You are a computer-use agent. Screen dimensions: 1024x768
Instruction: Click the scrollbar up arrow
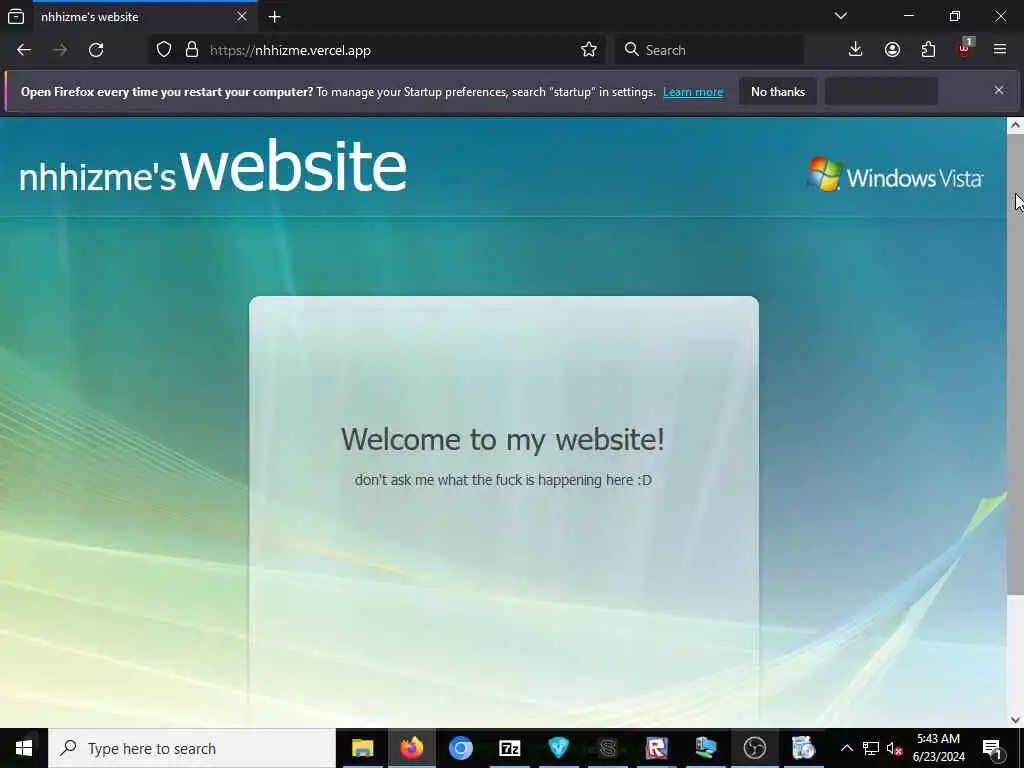[1016, 125]
